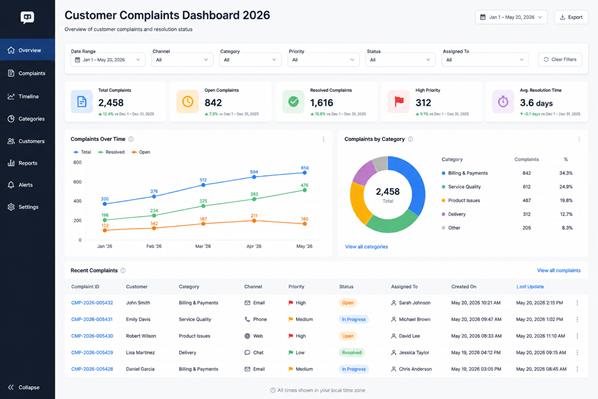Open complaint CMP-2026-005429 link

pos(92,352)
